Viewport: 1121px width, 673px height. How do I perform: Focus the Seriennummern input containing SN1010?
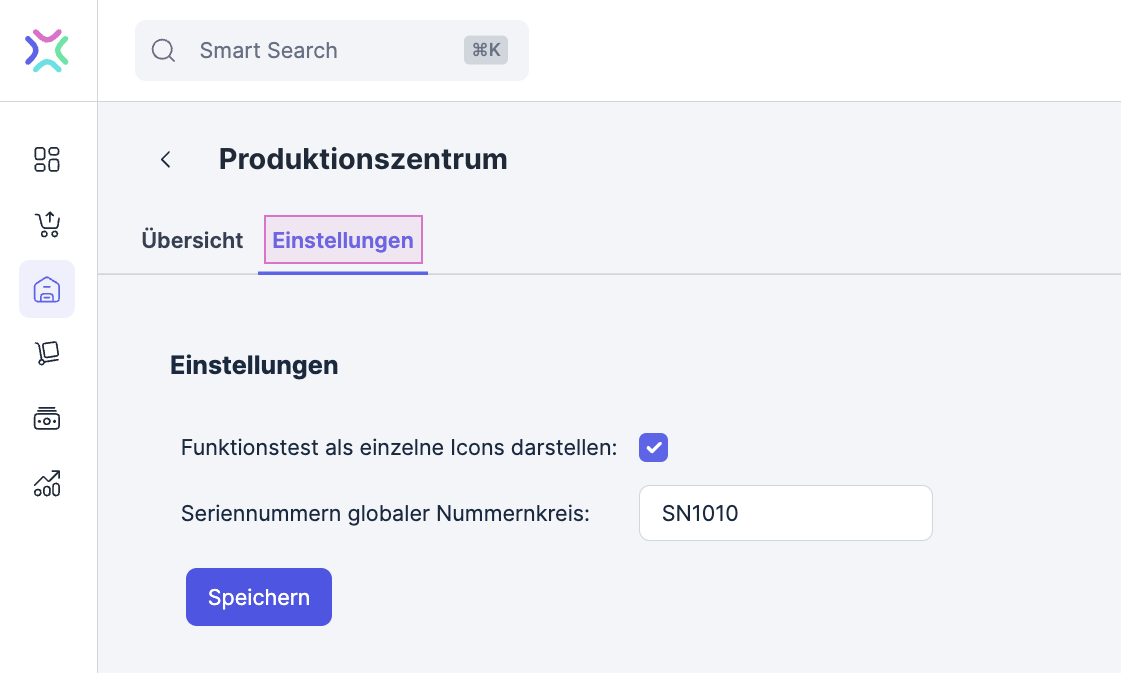[x=785, y=514]
